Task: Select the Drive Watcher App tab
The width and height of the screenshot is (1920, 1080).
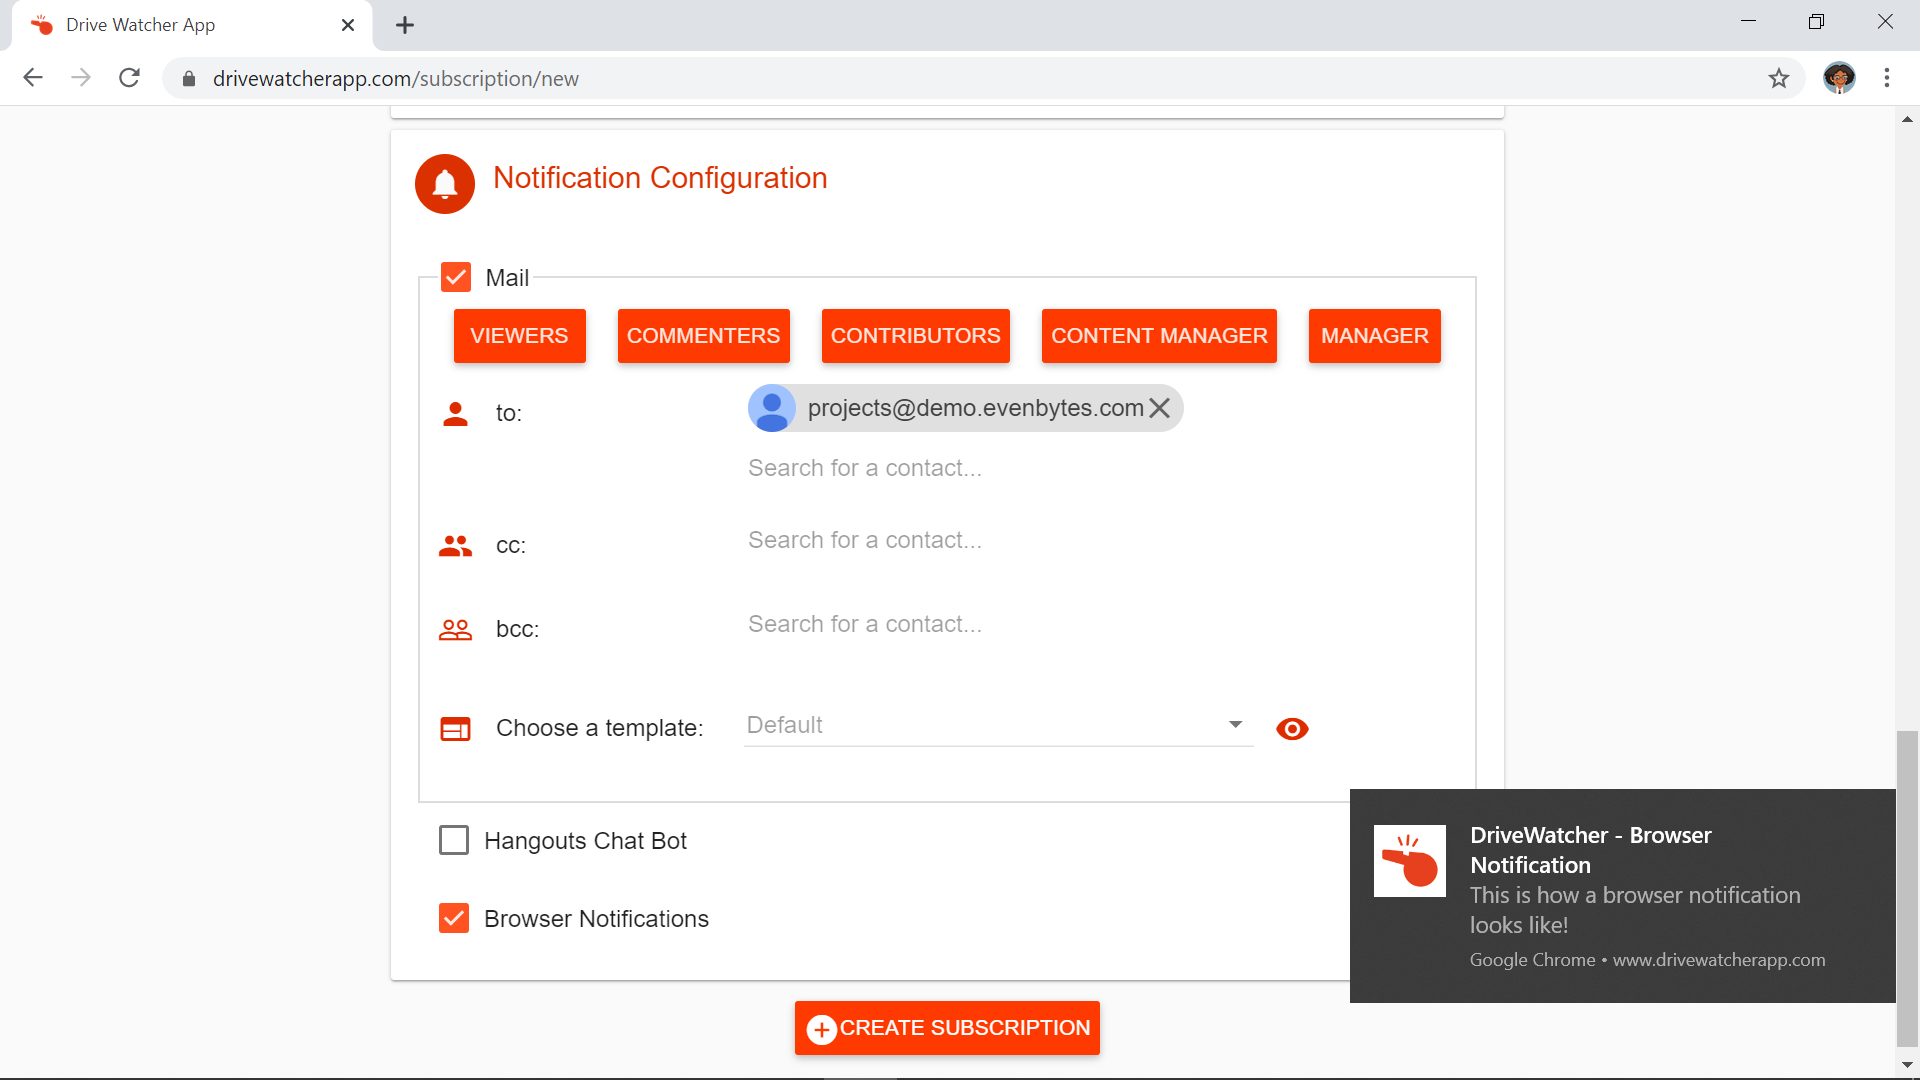Action: tap(191, 25)
